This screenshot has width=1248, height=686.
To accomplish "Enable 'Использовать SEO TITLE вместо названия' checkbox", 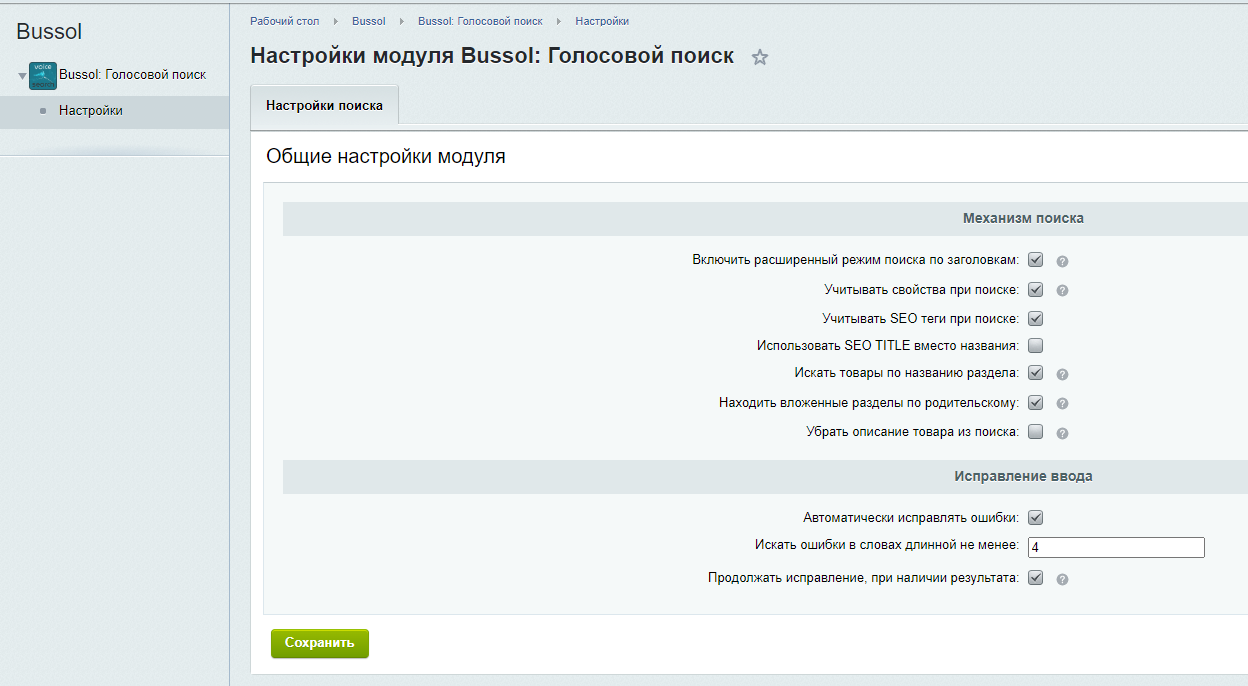I will [x=1036, y=346].
